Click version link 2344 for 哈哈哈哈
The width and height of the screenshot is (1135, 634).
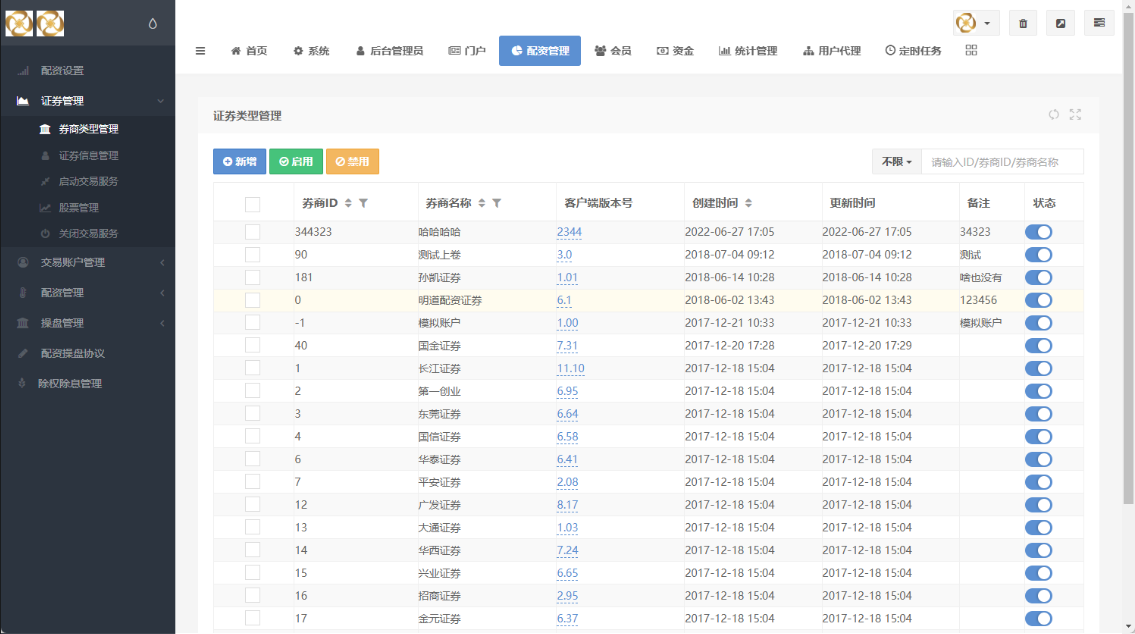click(x=569, y=232)
